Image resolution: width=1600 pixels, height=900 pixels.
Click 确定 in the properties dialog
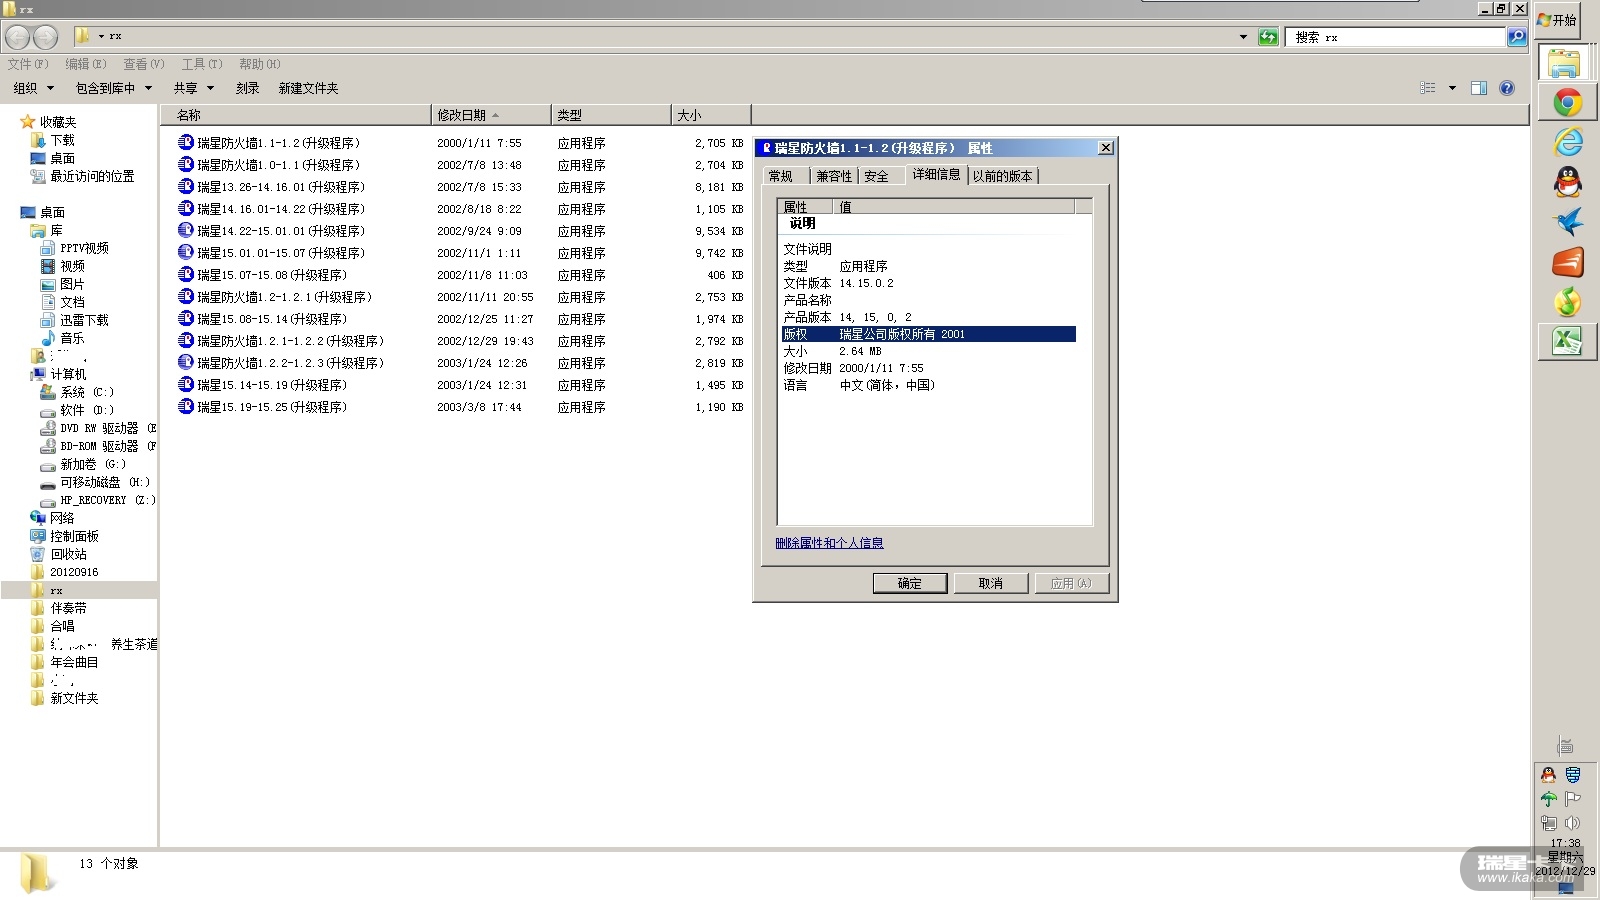pos(910,583)
